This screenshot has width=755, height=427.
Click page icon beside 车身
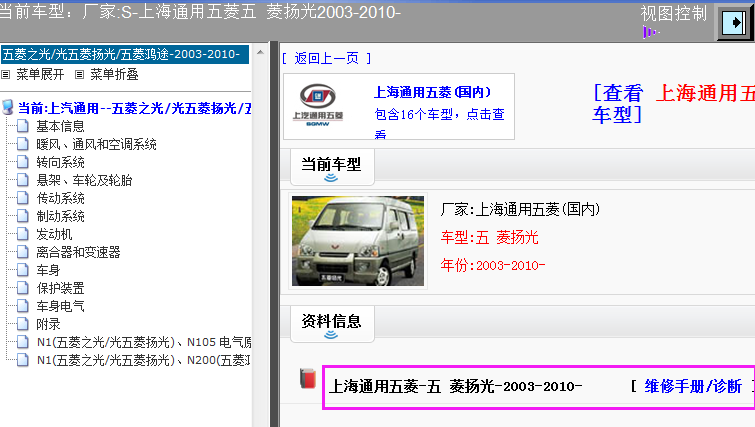23,270
